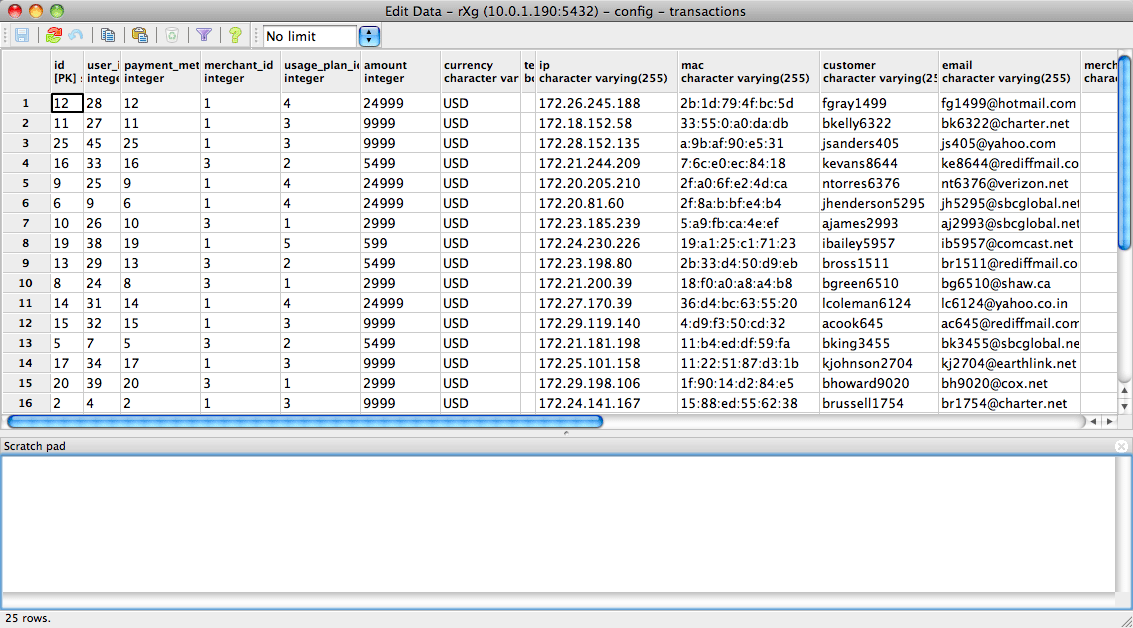Image resolution: width=1133 pixels, height=628 pixels.
Task: Select row 5 via its row header
Action: point(24,184)
